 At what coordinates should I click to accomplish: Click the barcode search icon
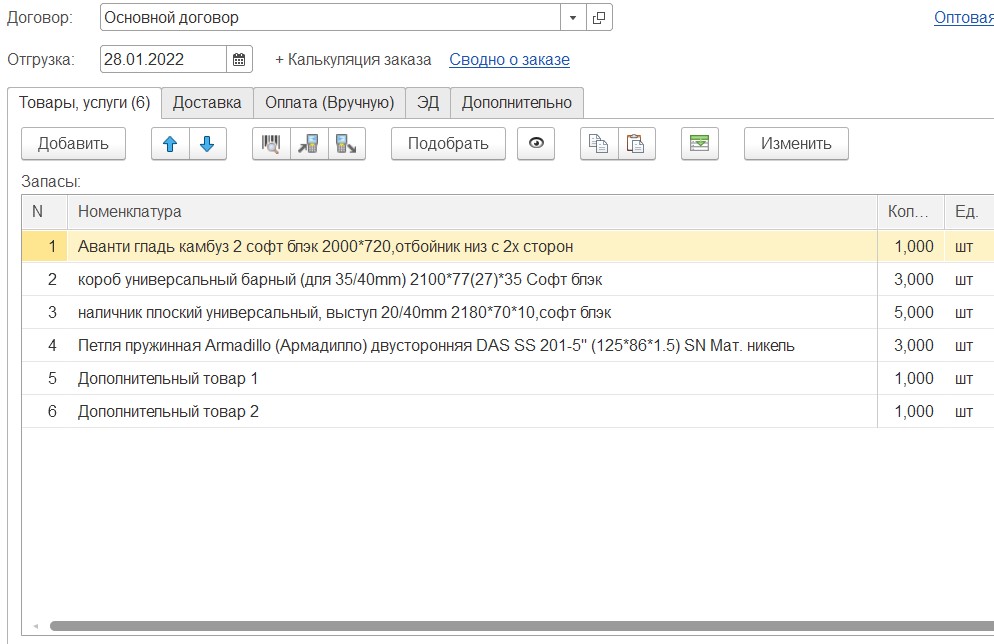pos(271,143)
